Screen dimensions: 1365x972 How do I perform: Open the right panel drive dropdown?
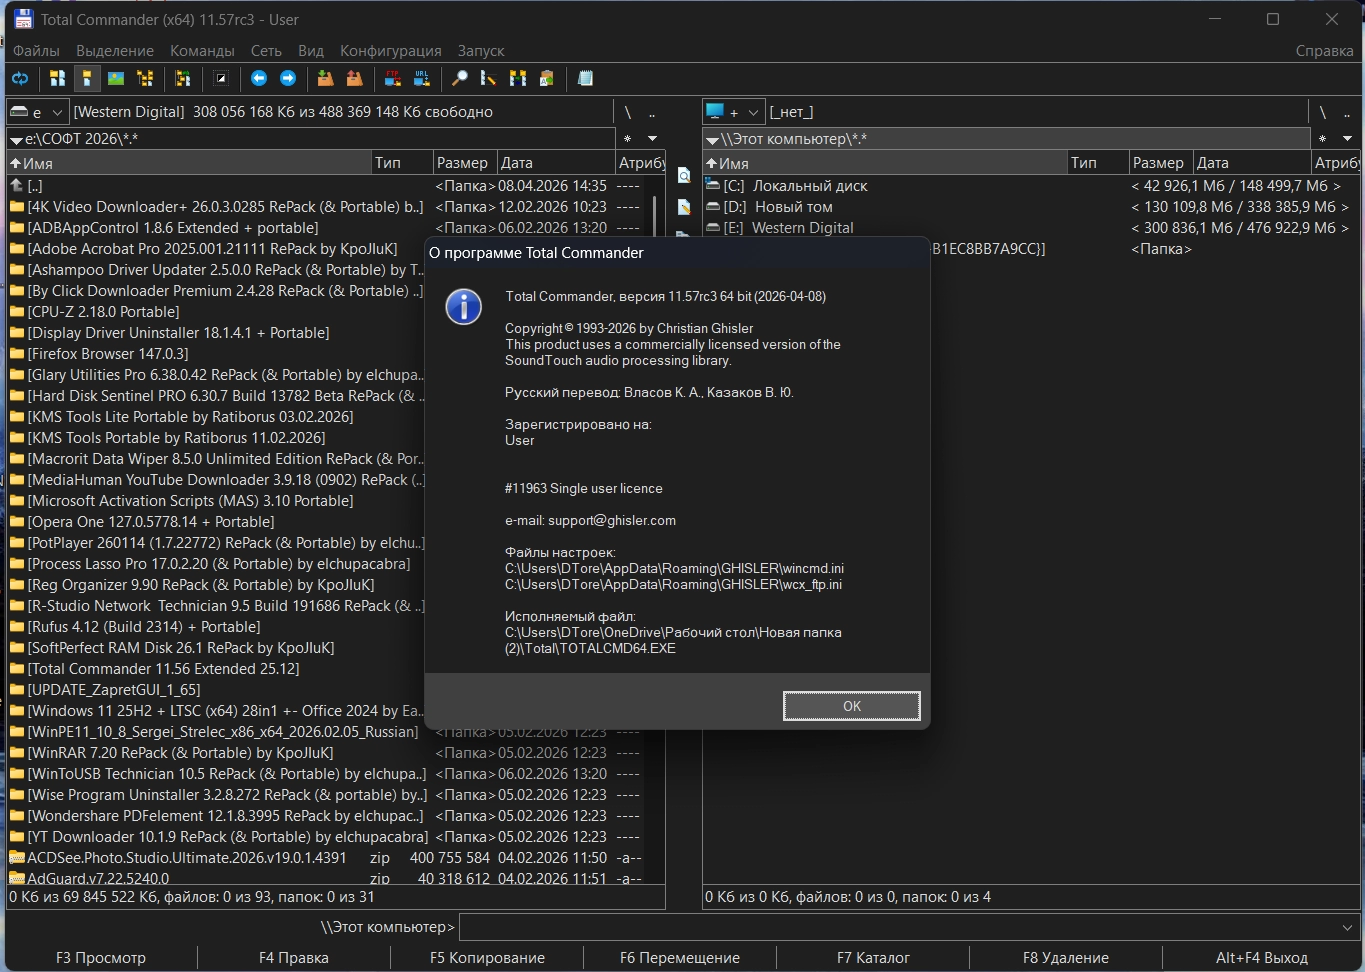point(733,112)
